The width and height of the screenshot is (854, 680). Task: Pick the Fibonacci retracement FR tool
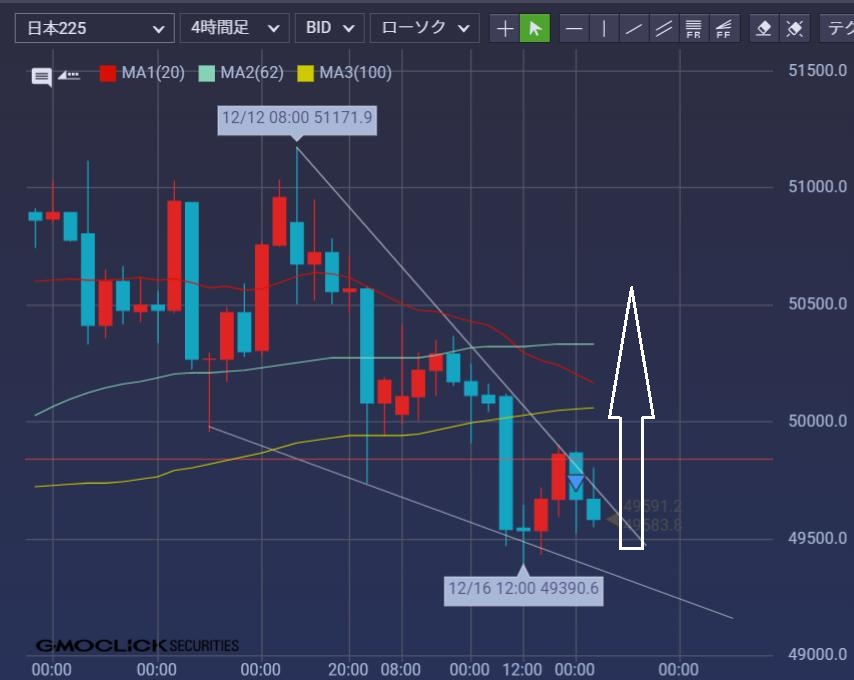click(x=693, y=28)
